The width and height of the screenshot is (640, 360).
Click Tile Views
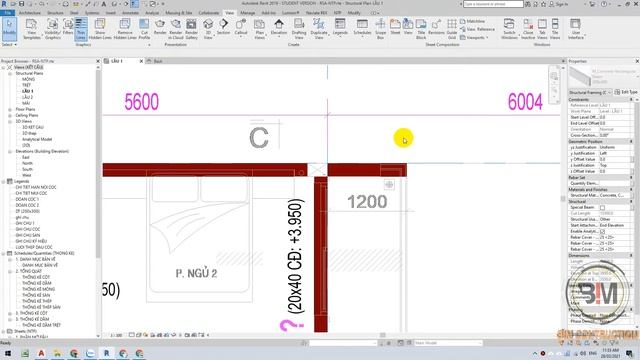(x=555, y=29)
